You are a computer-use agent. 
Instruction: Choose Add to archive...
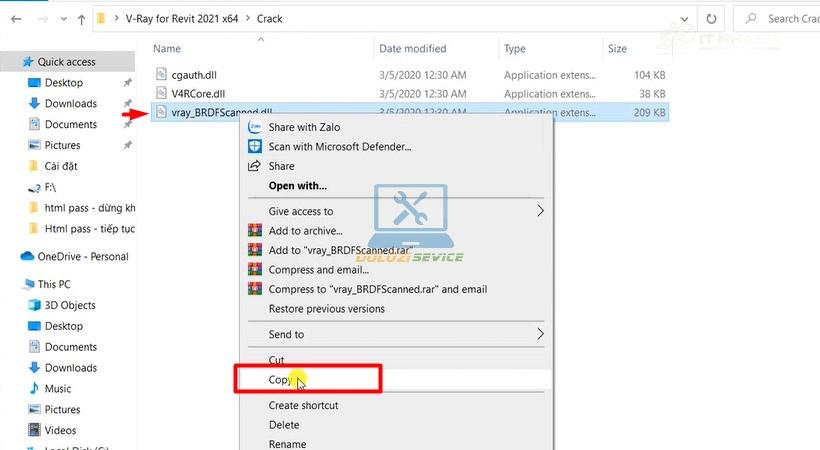pyautogui.click(x=305, y=231)
